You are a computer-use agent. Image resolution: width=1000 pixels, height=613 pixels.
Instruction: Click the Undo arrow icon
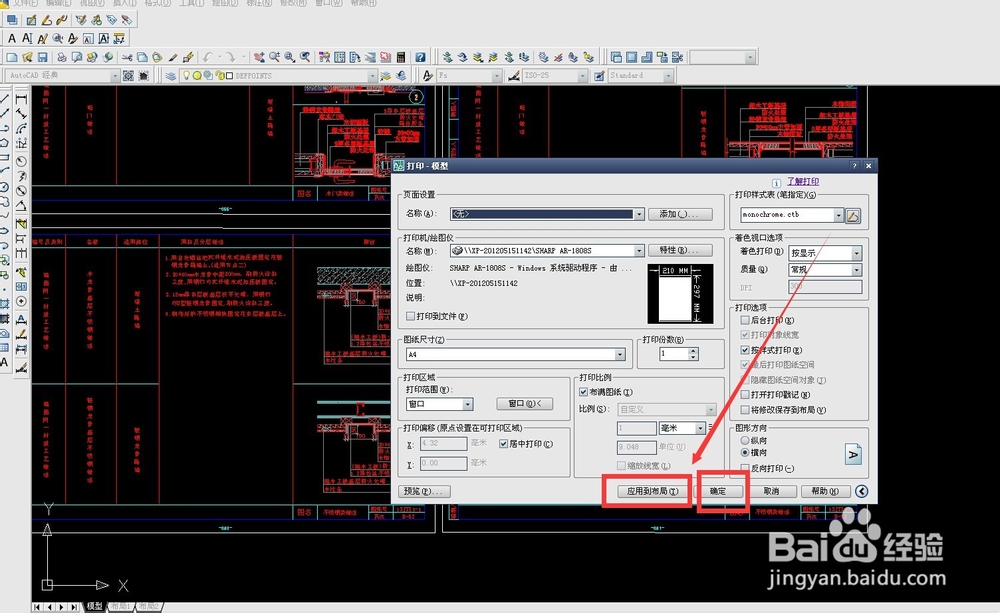(208, 57)
